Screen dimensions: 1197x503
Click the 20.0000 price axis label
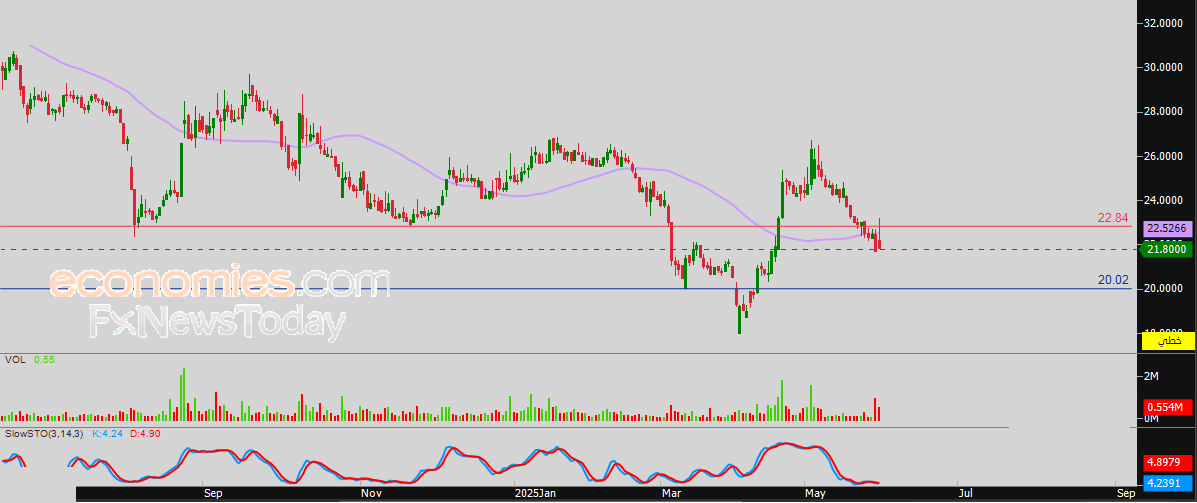(1165, 289)
